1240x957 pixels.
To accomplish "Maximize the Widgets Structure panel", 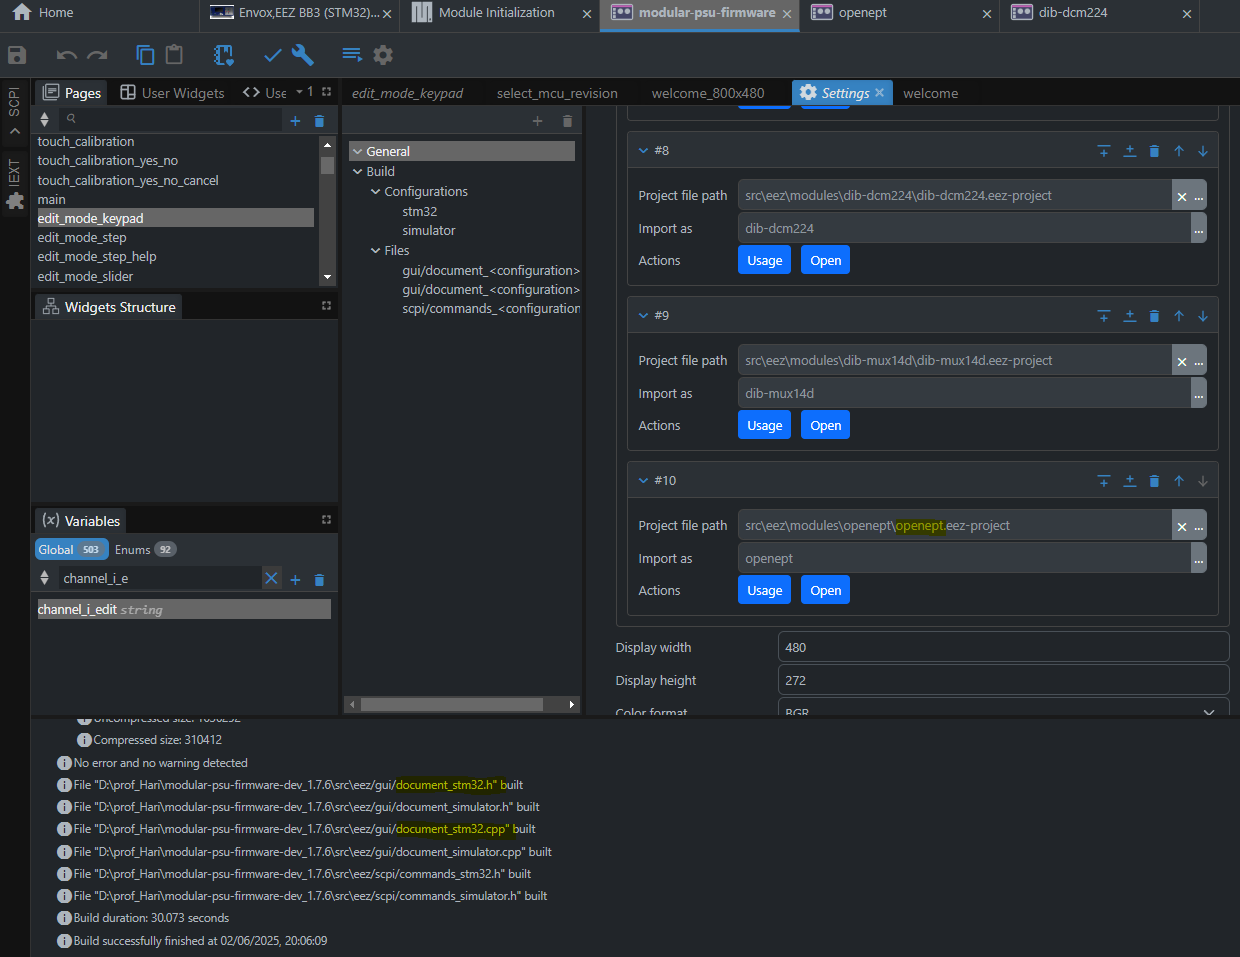I will (326, 306).
